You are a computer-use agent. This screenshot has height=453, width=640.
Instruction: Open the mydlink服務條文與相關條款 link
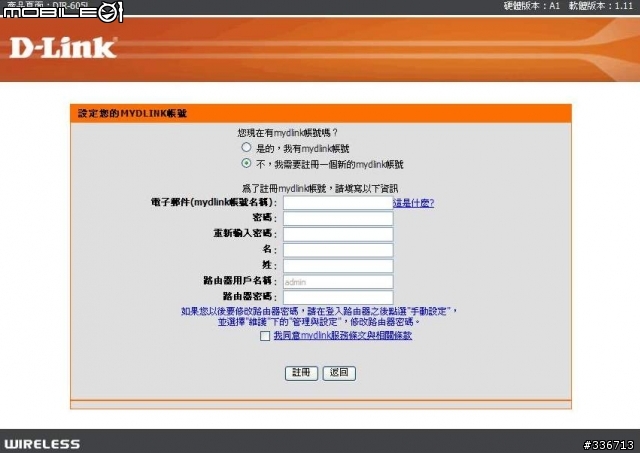pos(342,335)
